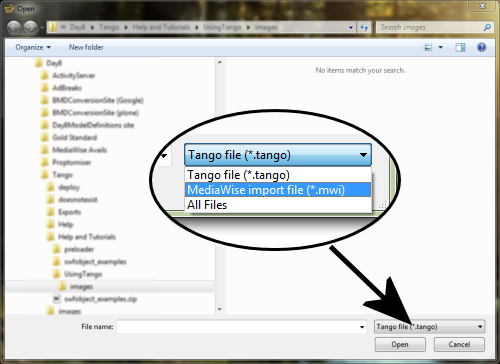The height and width of the screenshot is (364, 500).
Task: Select the highlighted images folder in the tree
Action: 110,287
